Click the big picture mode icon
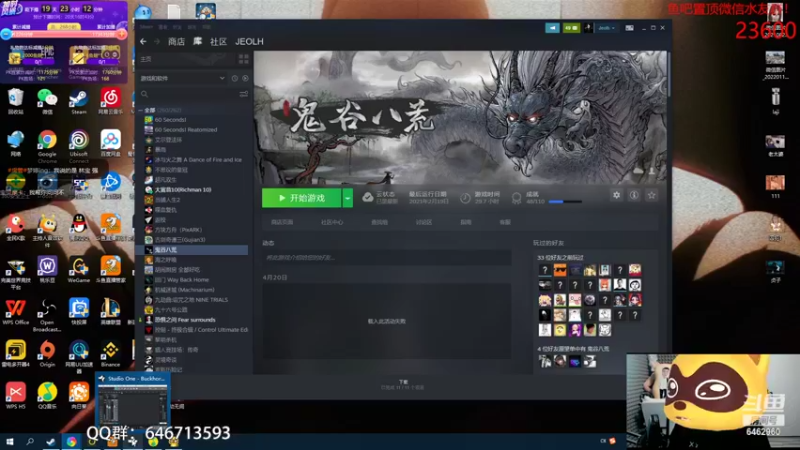 pyautogui.click(x=630, y=28)
